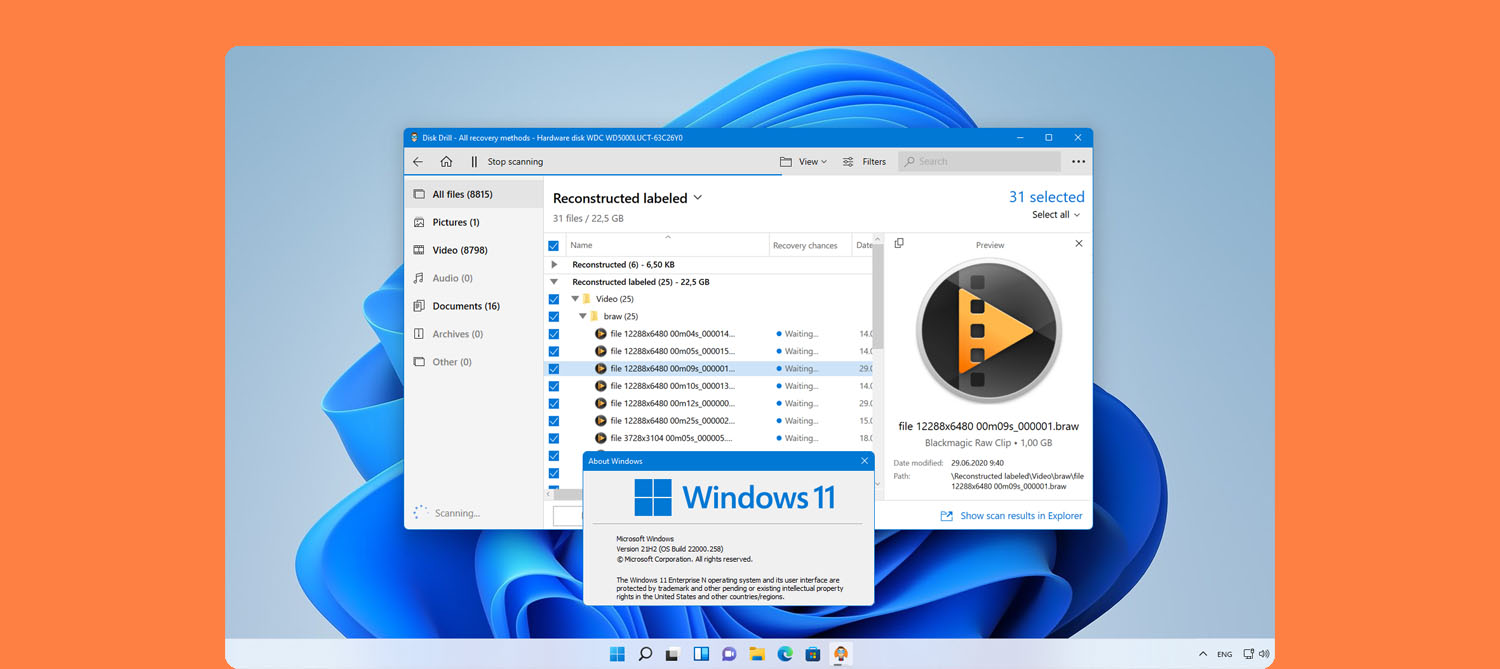The image size is (1500, 669).
Task: Open Widgets from the taskbar
Action: [x=701, y=654]
